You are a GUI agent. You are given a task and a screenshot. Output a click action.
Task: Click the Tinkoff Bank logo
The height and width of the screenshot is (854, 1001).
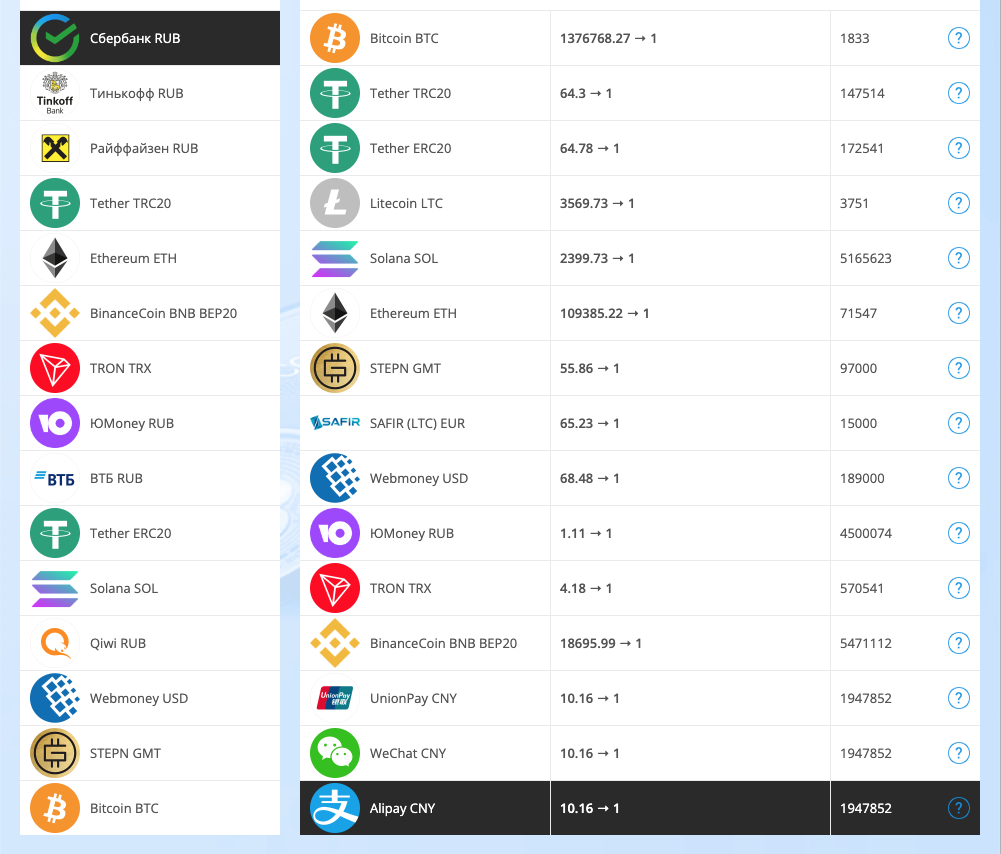tap(55, 93)
